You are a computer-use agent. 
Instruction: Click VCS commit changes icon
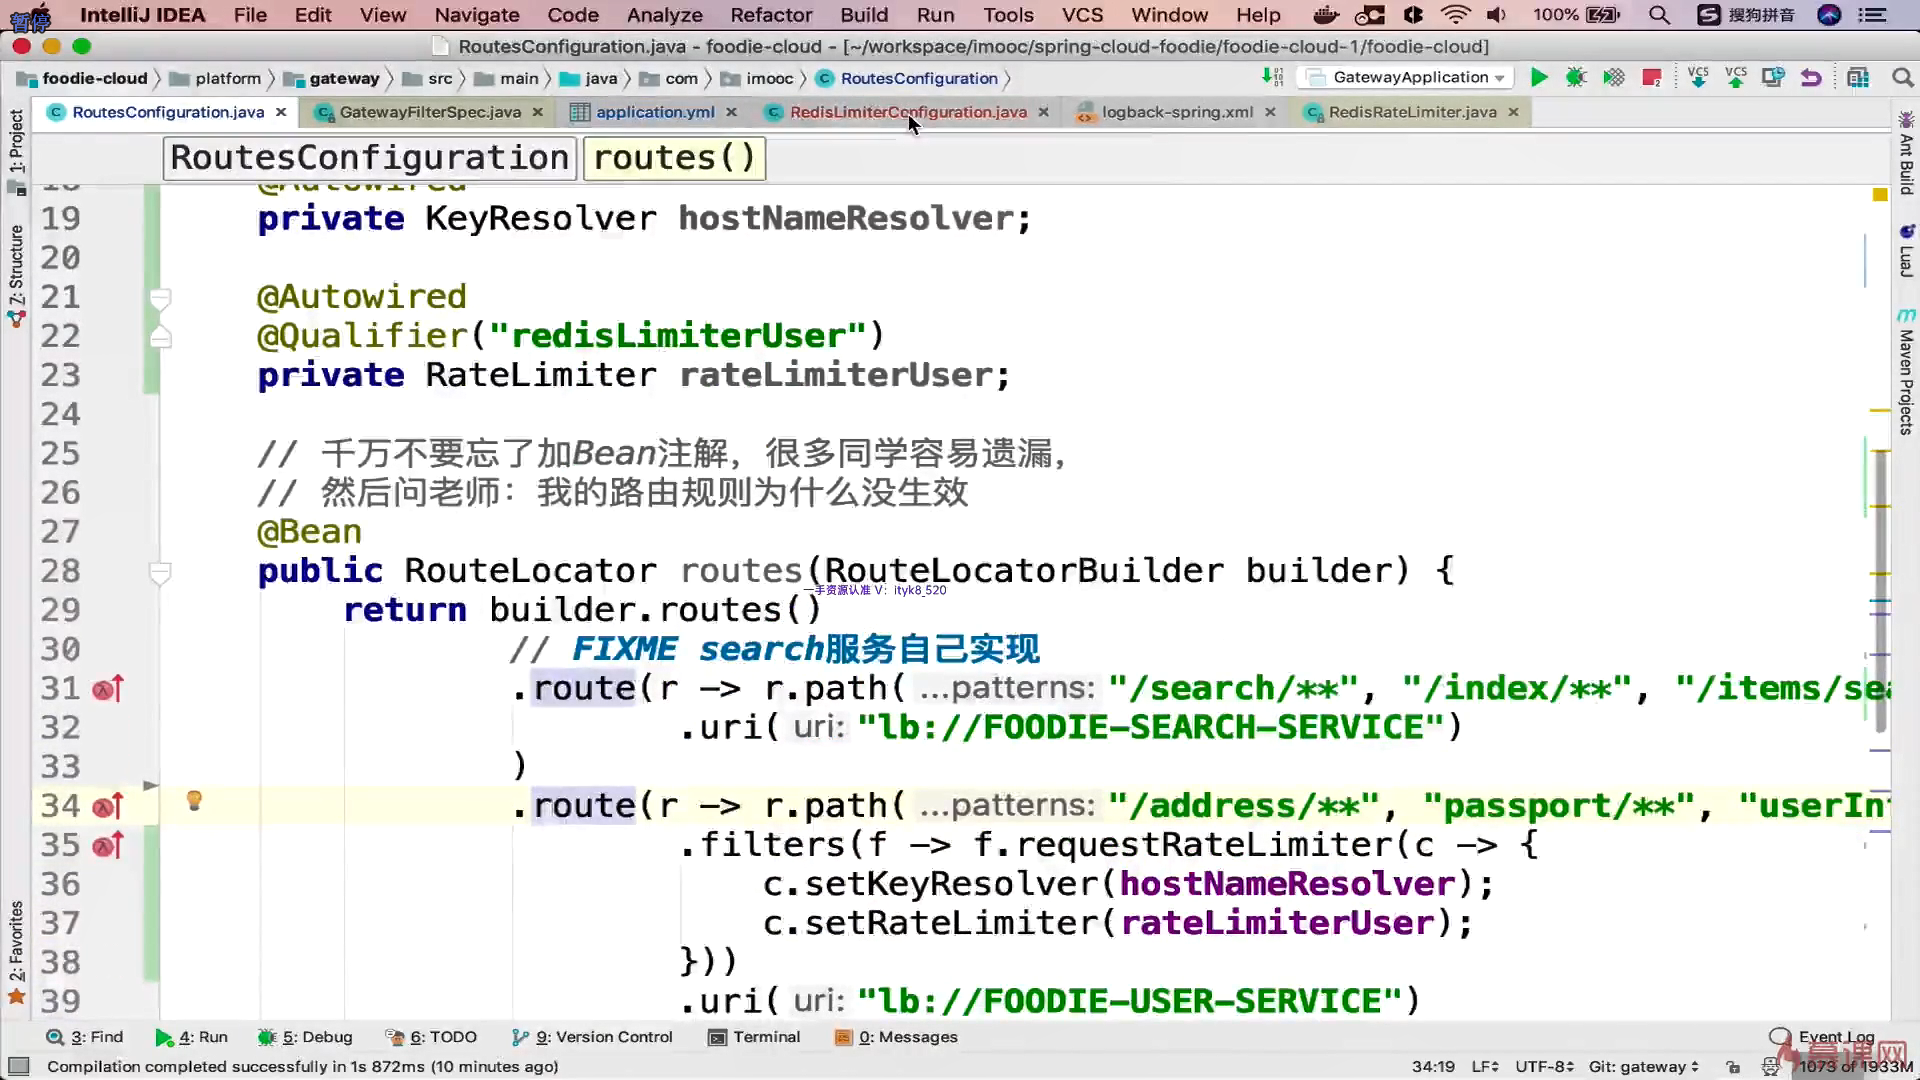pyautogui.click(x=1736, y=78)
